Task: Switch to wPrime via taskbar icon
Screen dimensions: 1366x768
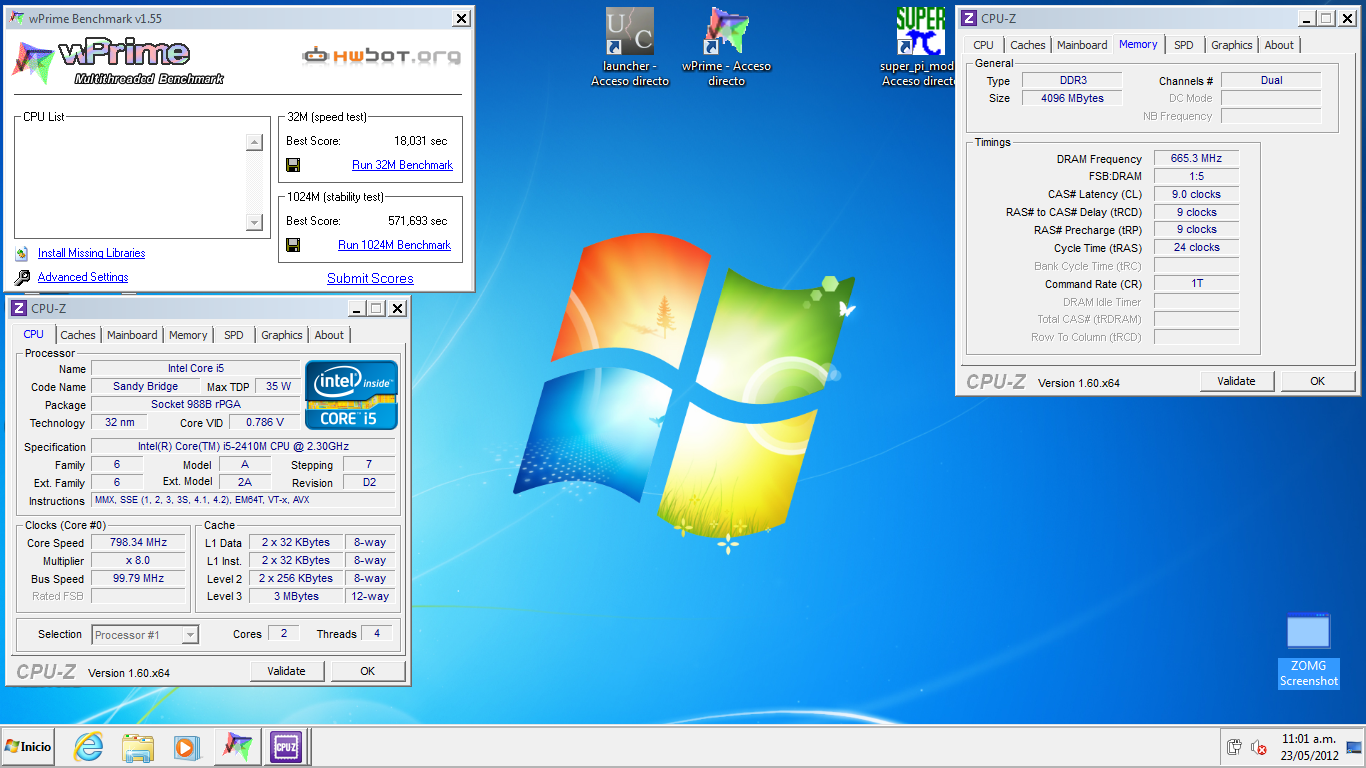Action: tap(237, 747)
